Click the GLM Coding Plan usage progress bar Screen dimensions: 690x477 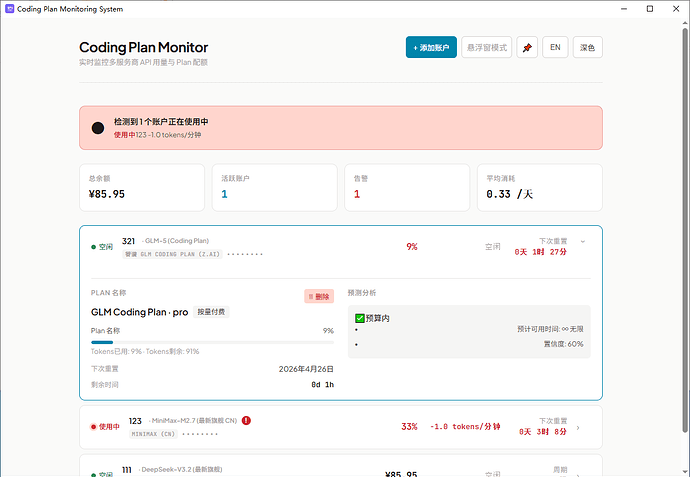click(x=212, y=342)
